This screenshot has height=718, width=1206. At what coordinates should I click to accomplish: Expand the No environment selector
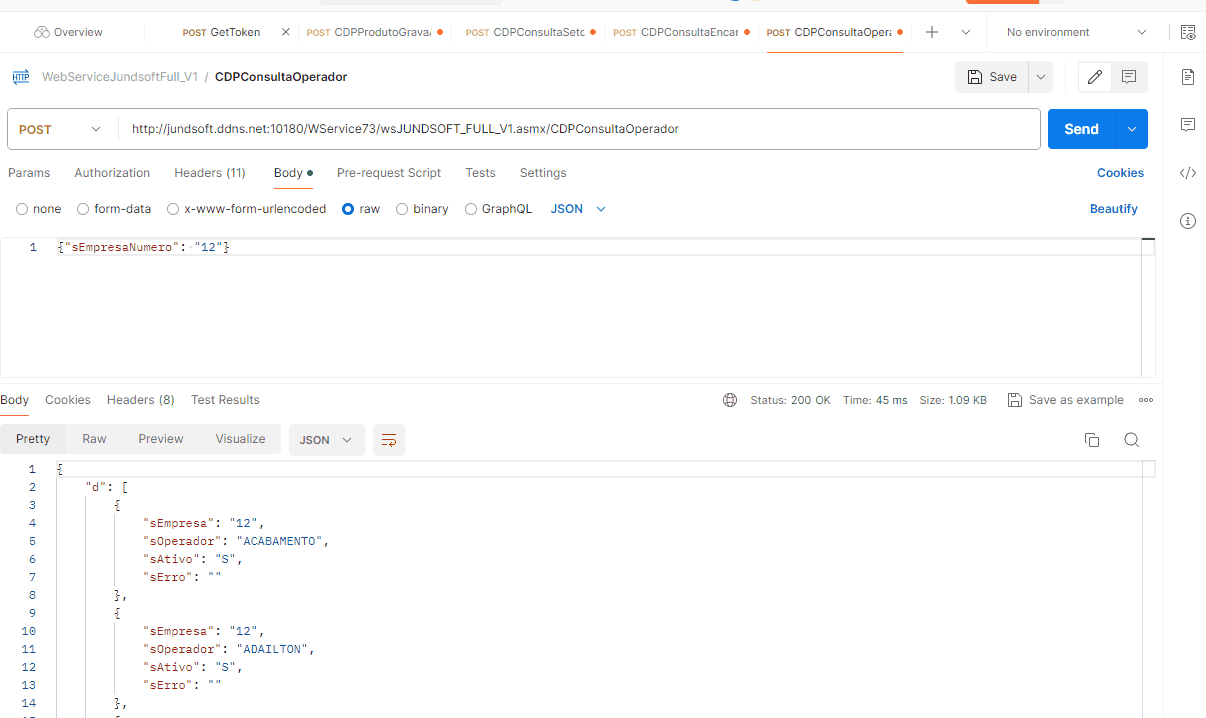tap(1076, 32)
